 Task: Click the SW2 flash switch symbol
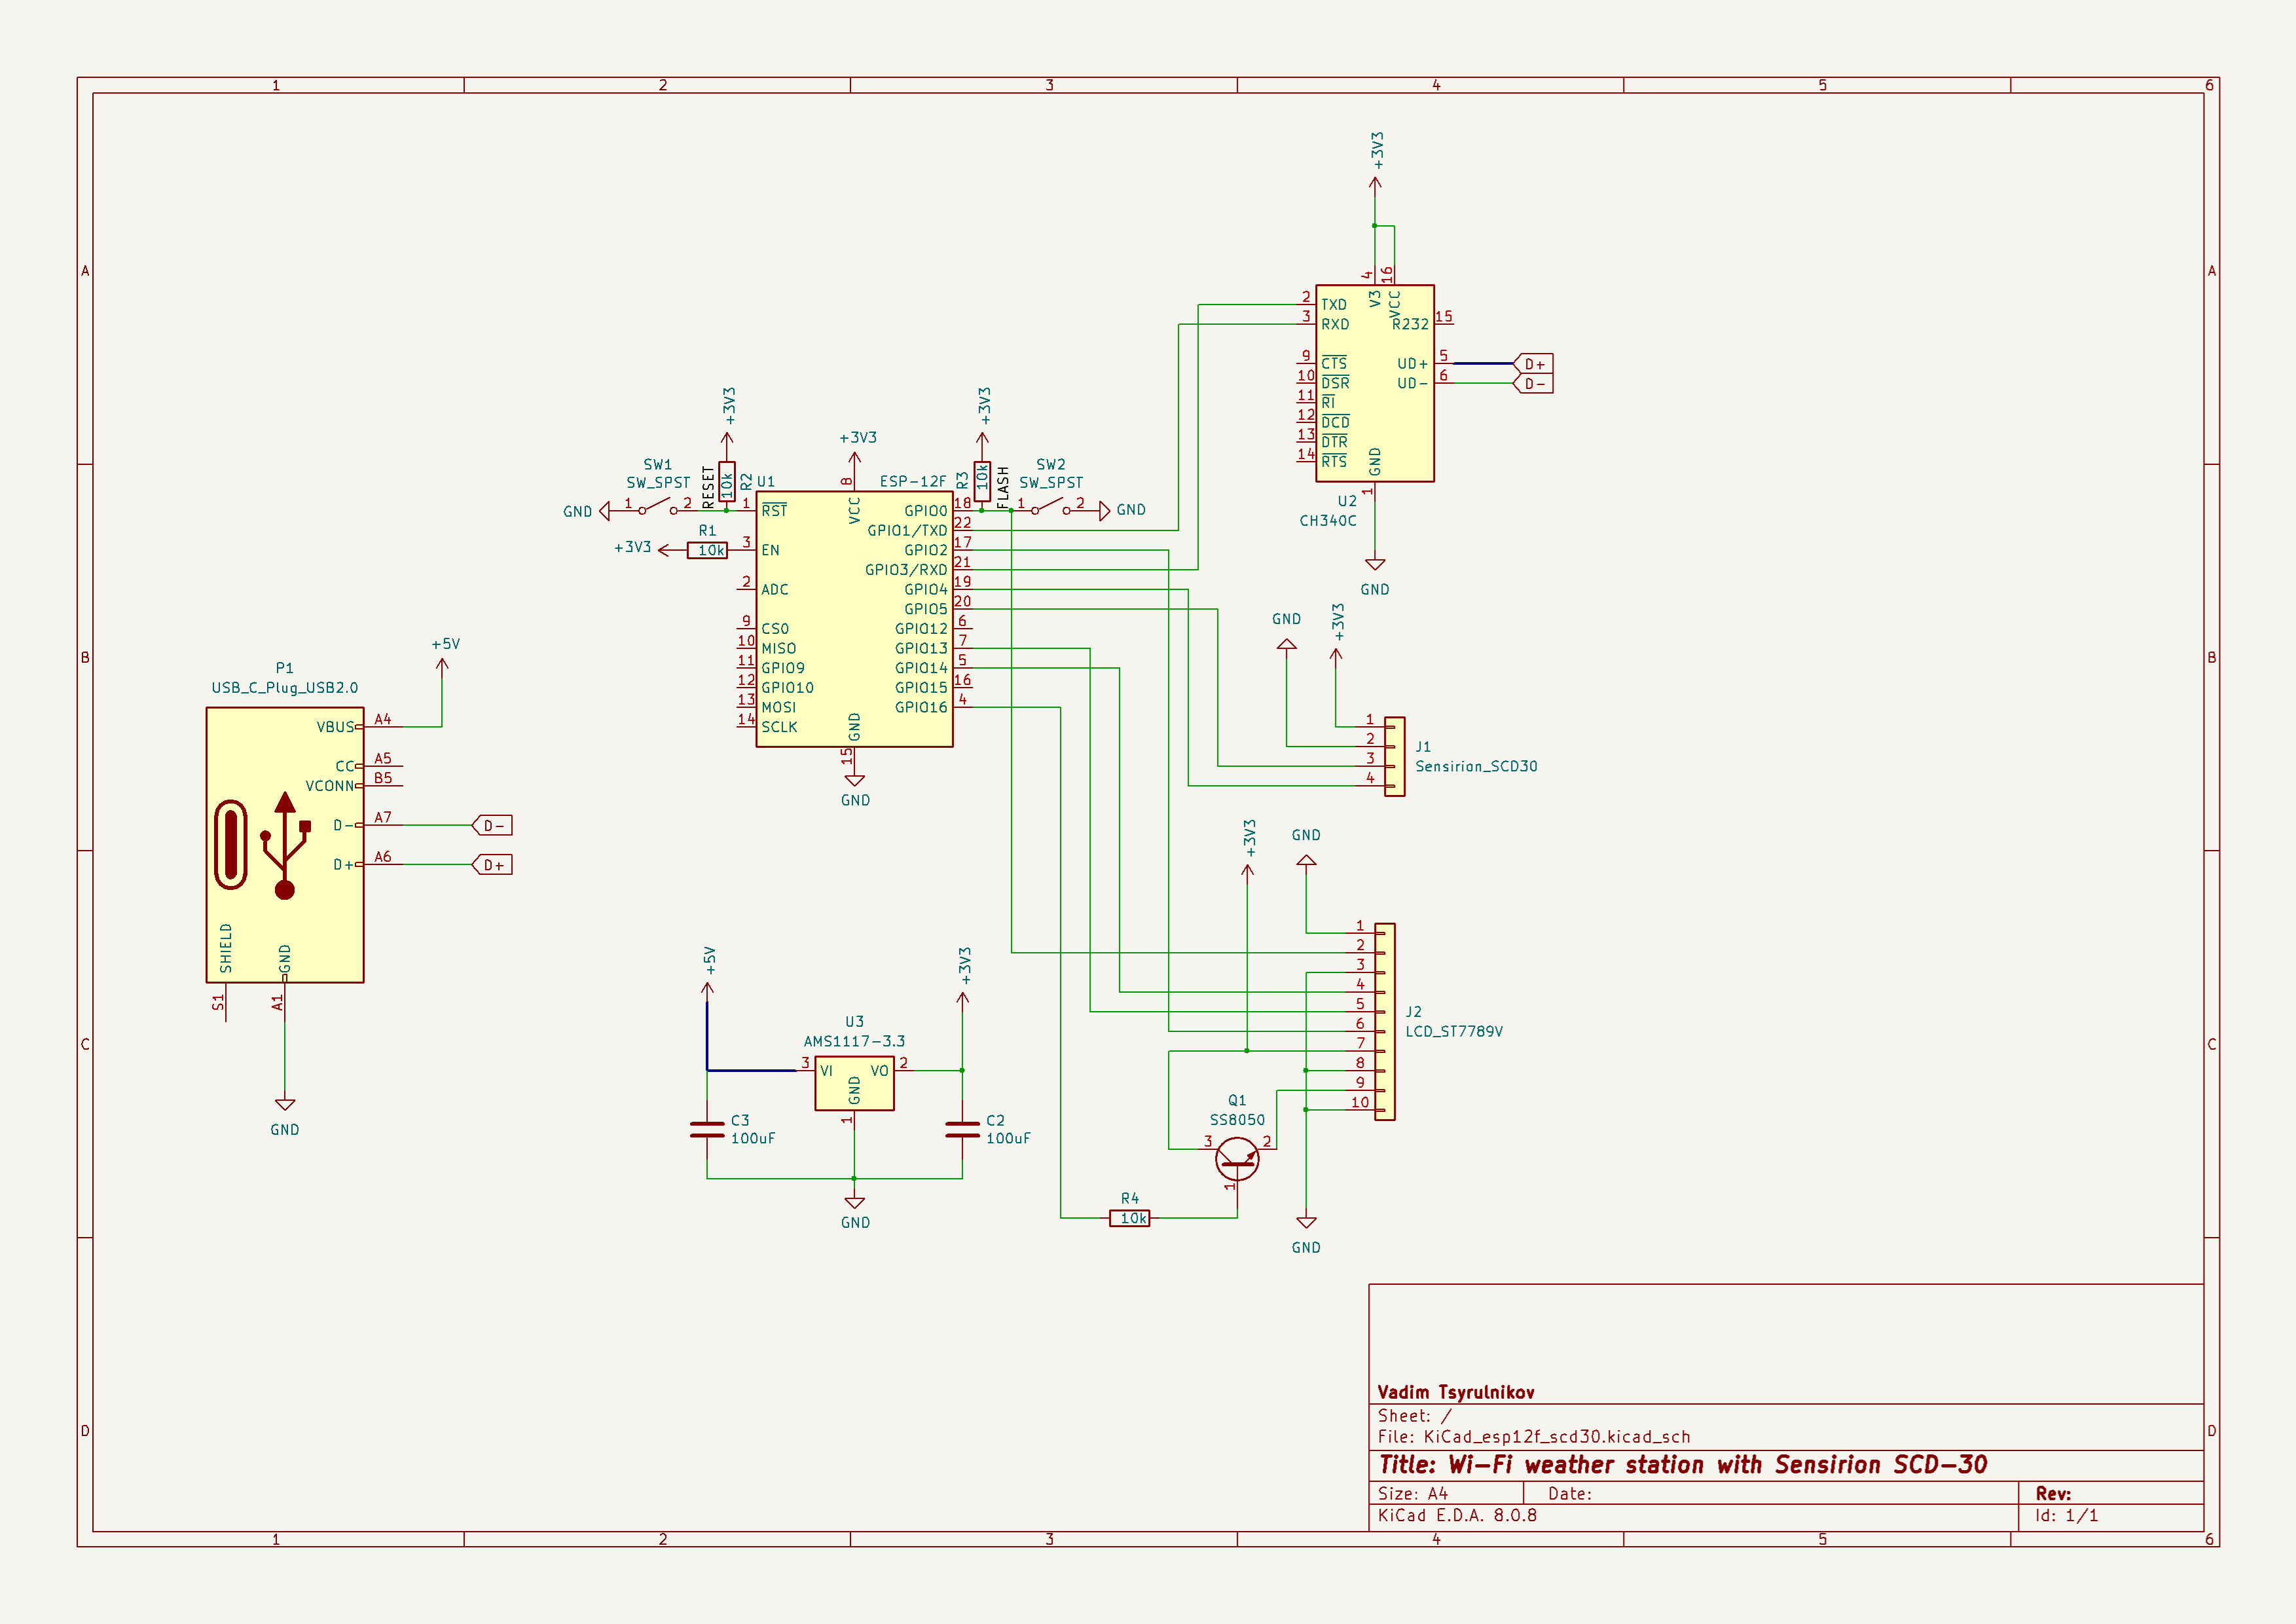point(1050,507)
